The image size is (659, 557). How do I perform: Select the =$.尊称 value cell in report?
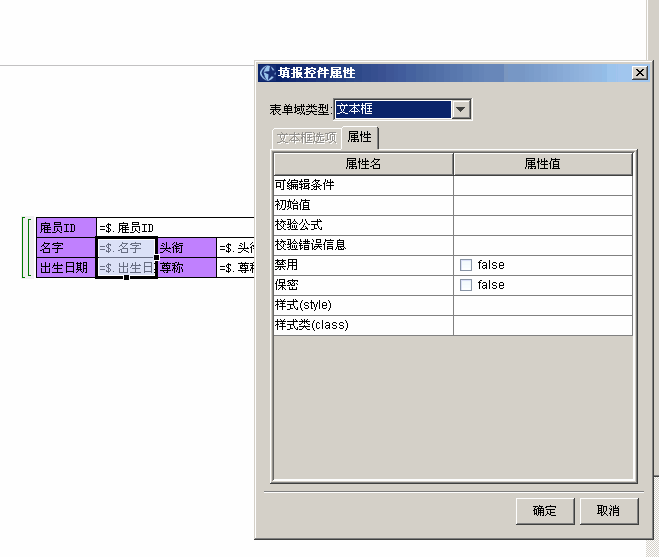(x=236, y=268)
